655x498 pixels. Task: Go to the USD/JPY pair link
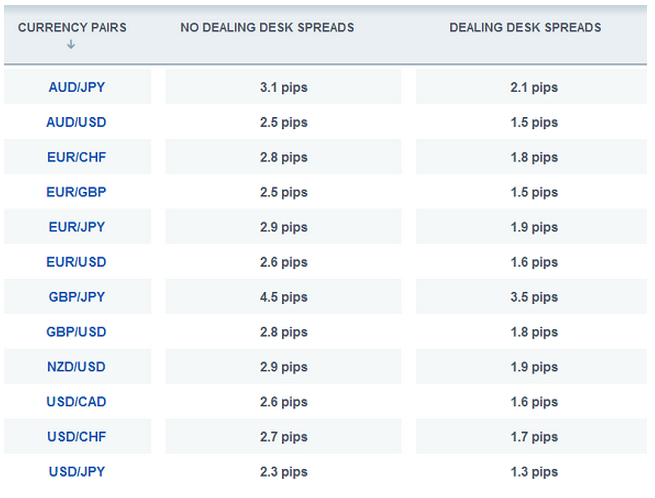[x=77, y=472]
